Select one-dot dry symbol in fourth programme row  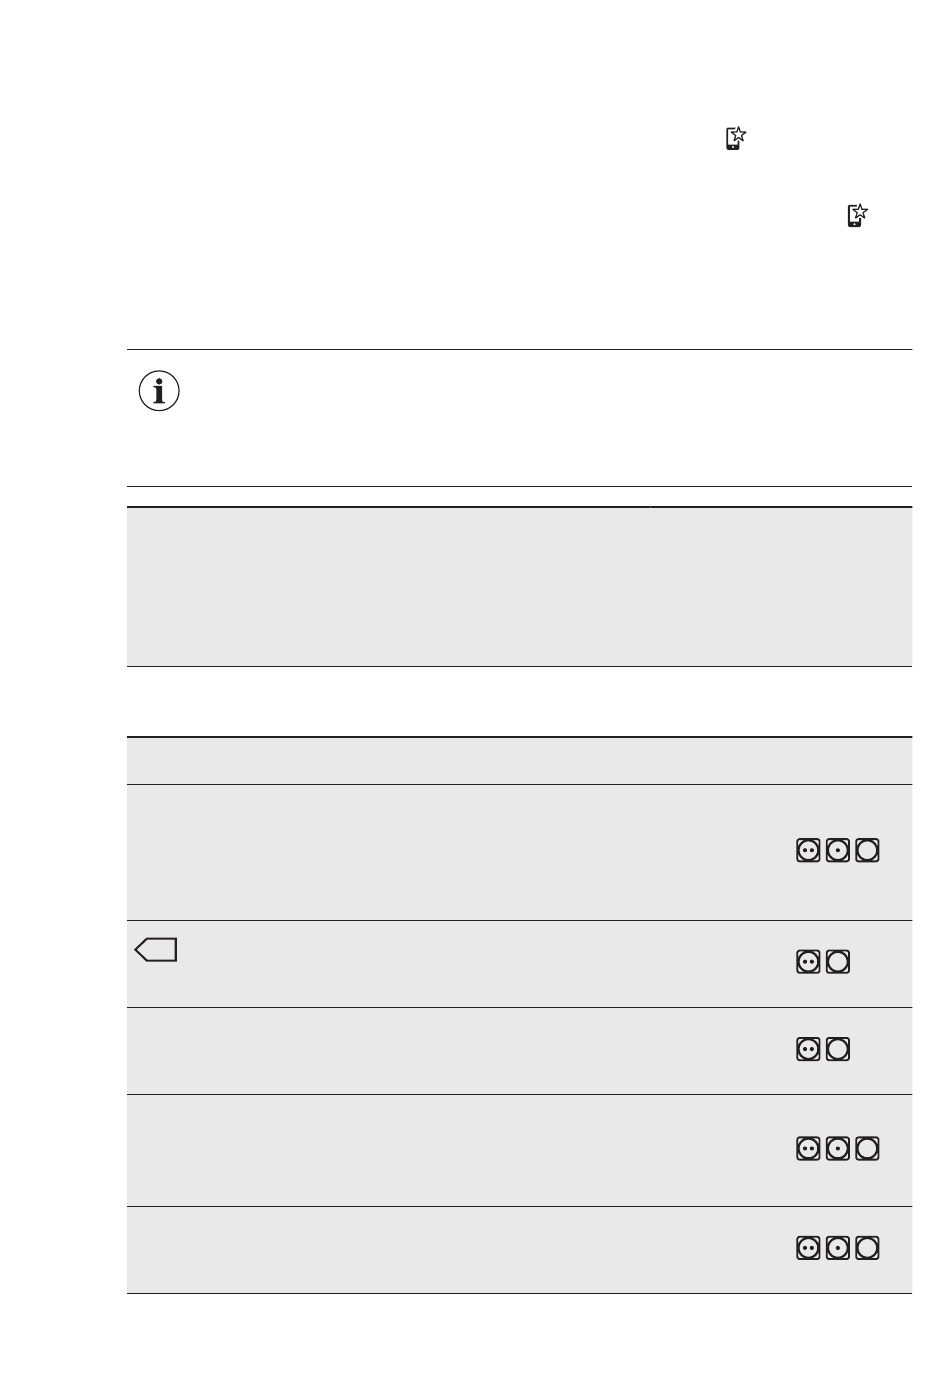(838, 1149)
